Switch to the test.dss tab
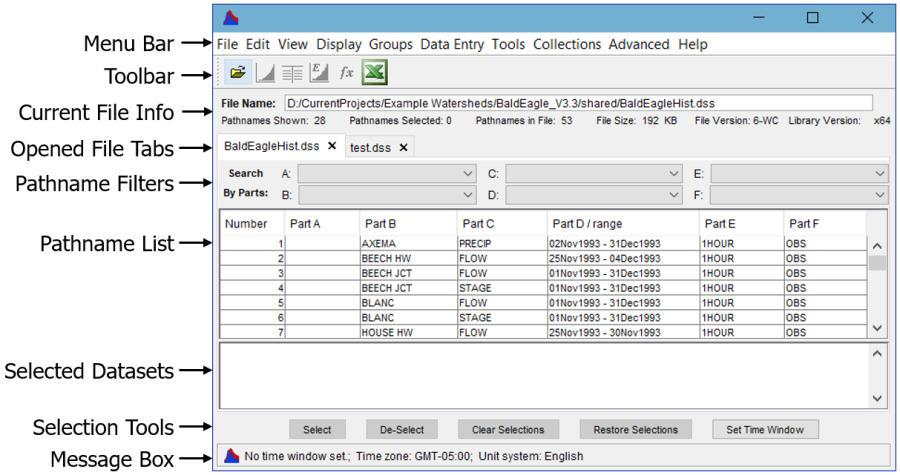Screen dimensions: 900x475 click(370, 148)
